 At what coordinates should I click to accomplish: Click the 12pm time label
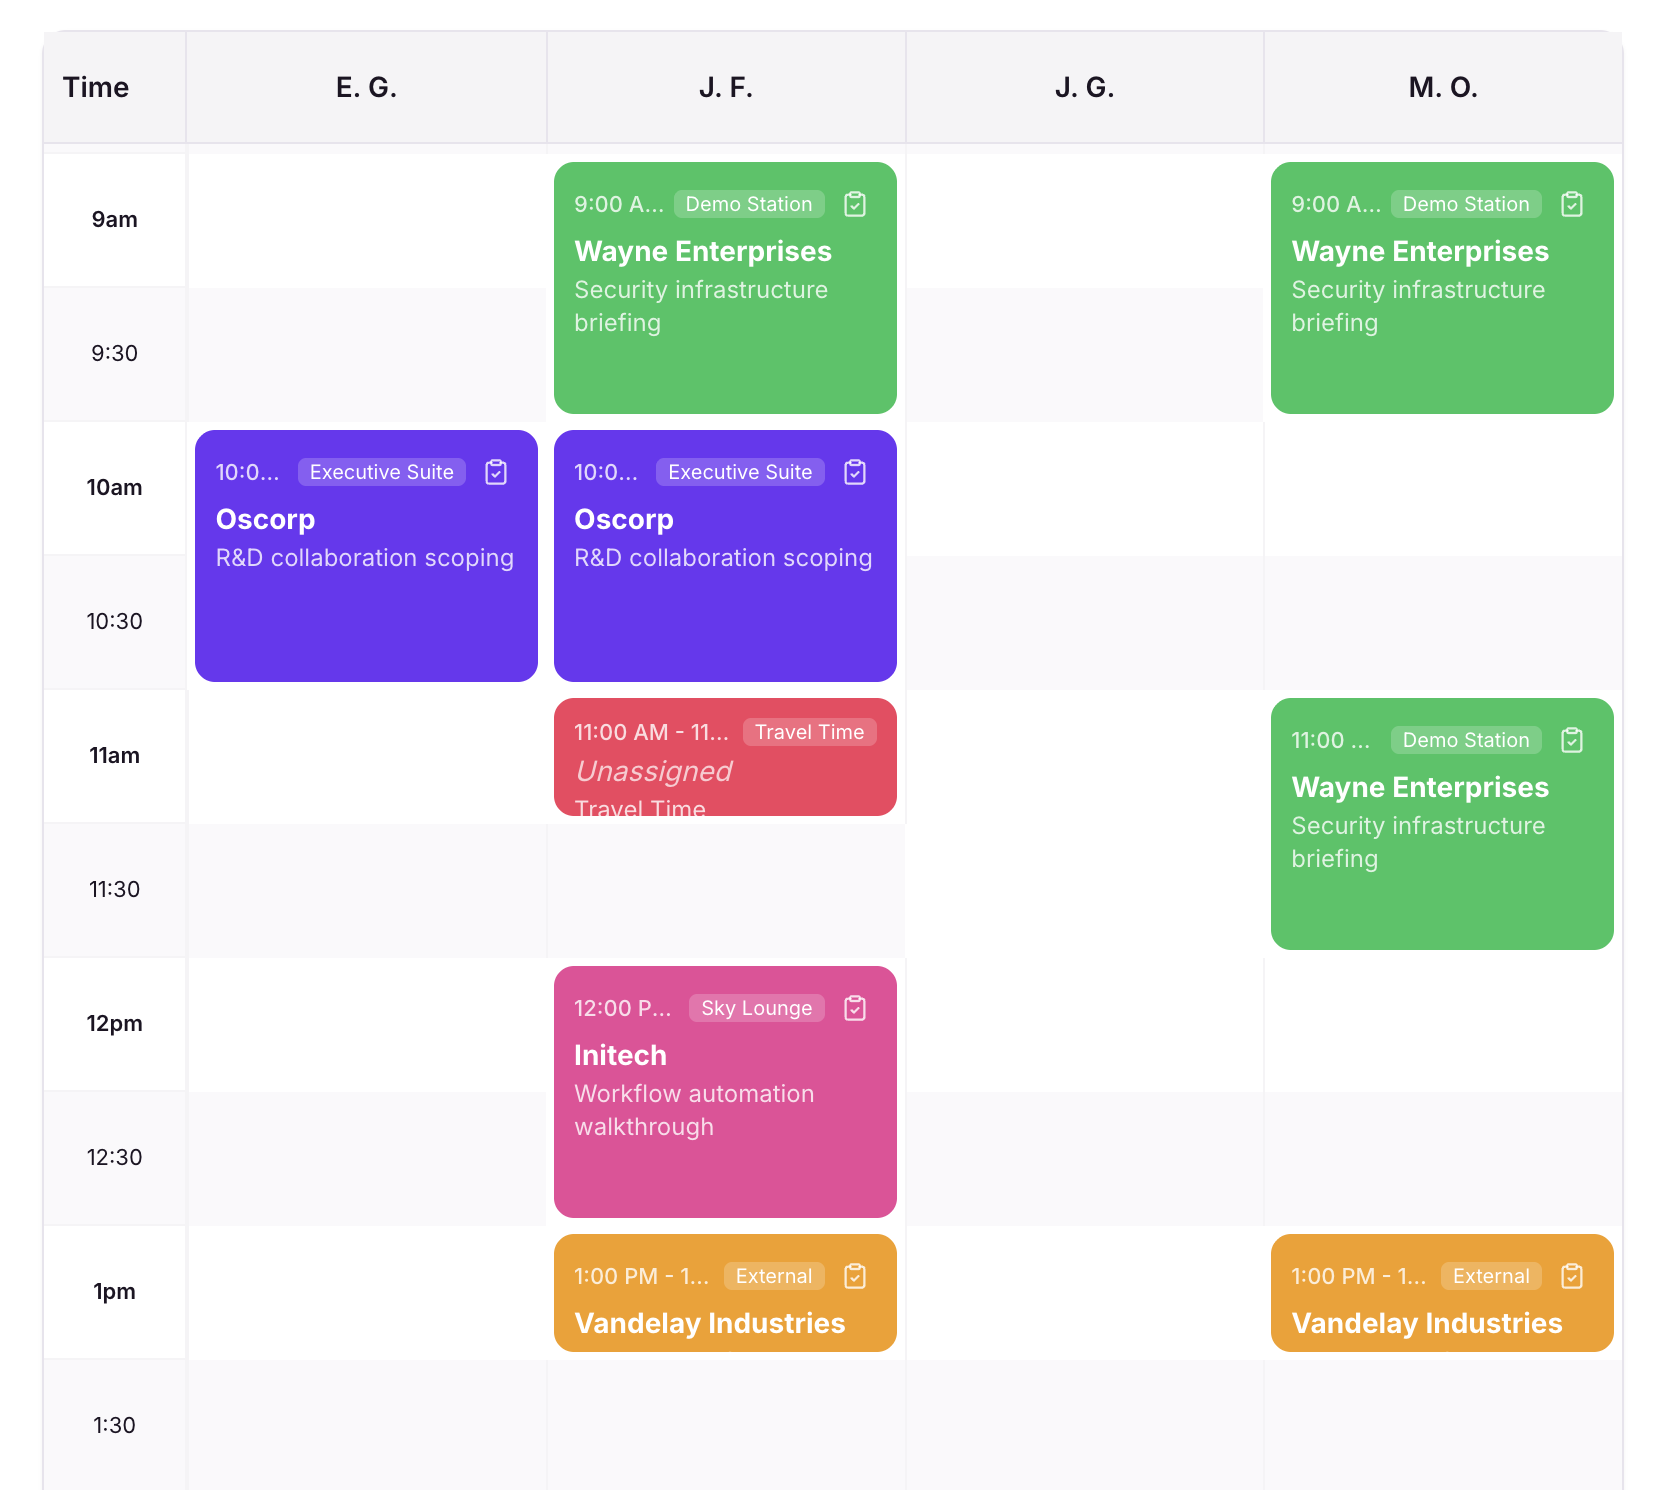(x=115, y=1023)
